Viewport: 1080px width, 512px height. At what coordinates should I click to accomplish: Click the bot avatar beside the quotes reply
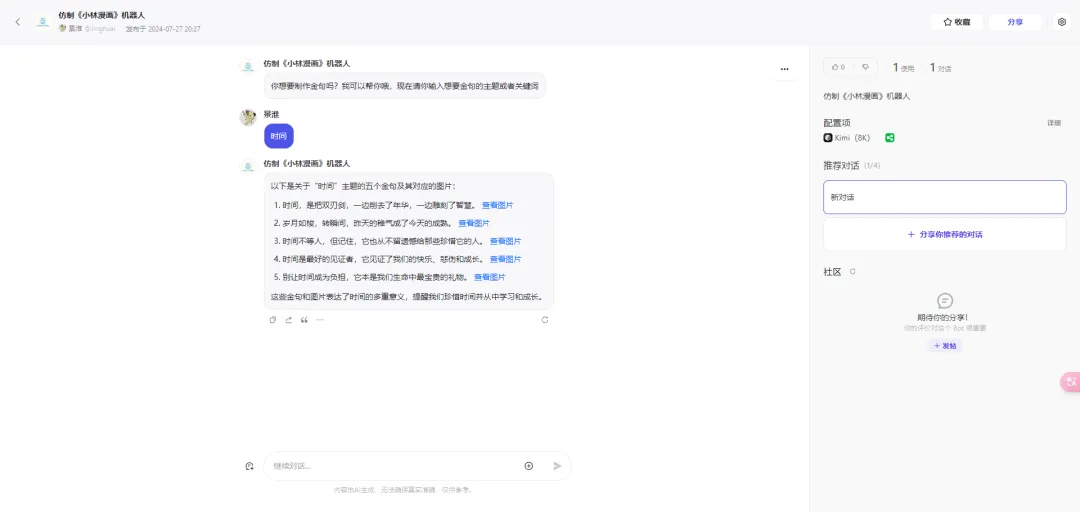pyautogui.click(x=248, y=167)
